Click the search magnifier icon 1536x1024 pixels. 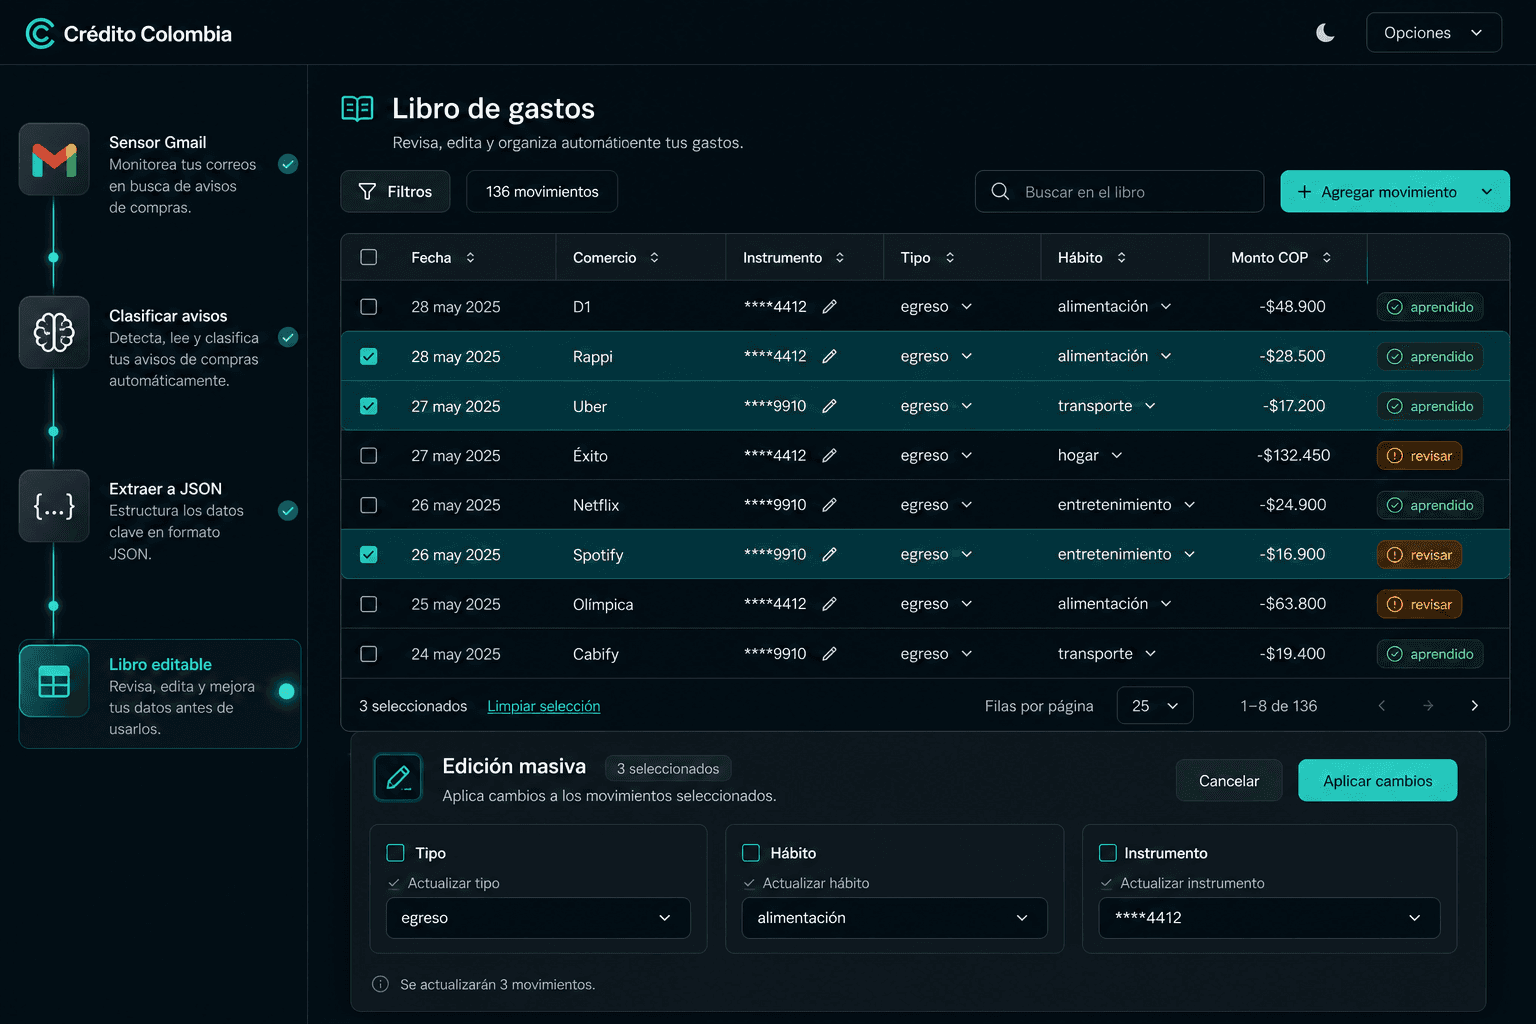pyautogui.click(x=1000, y=191)
